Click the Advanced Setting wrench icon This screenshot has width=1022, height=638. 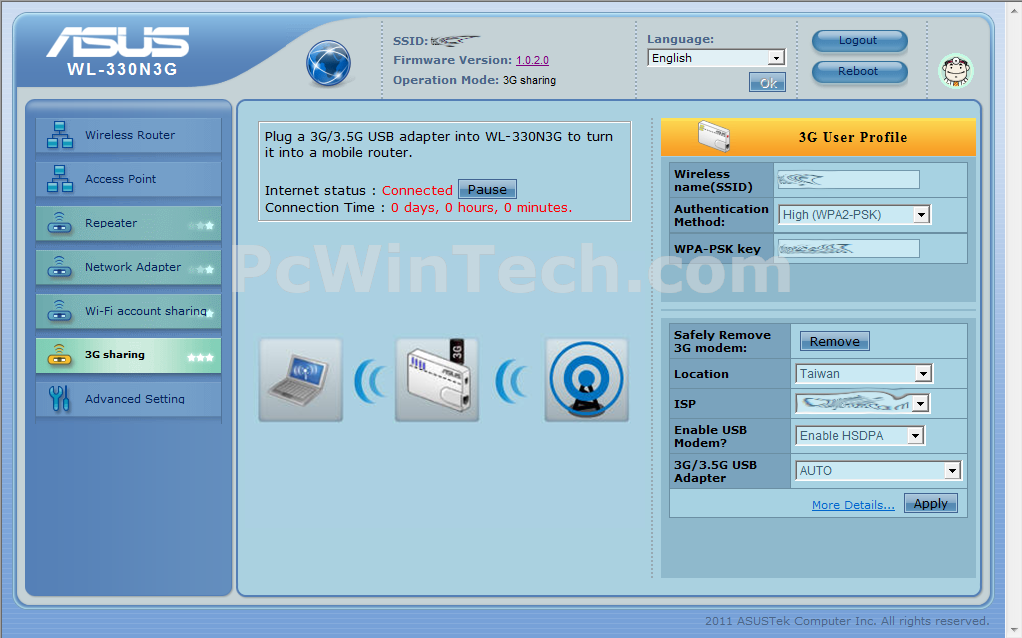coord(59,399)
